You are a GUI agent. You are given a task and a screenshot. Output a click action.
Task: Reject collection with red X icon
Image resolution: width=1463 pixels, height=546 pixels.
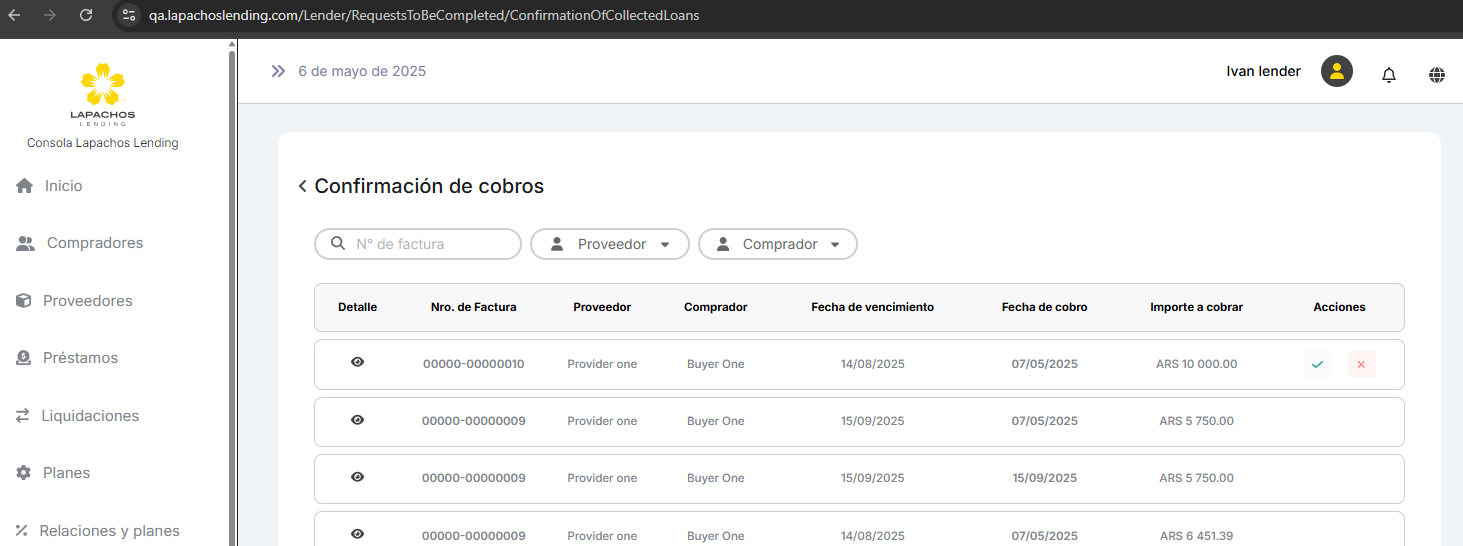pos(1361,364)
